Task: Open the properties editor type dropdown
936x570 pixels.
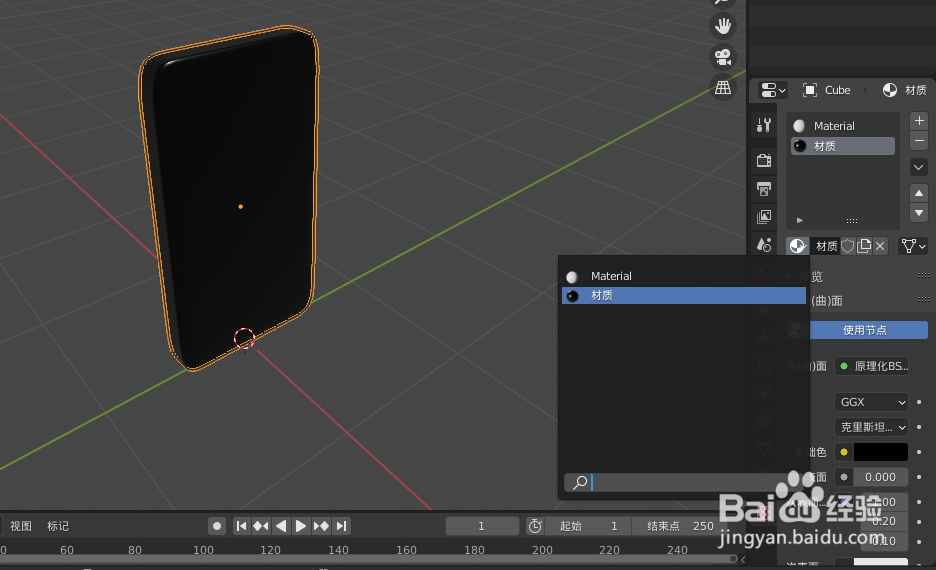Action: pyautogui.click(x=773, y=90)
